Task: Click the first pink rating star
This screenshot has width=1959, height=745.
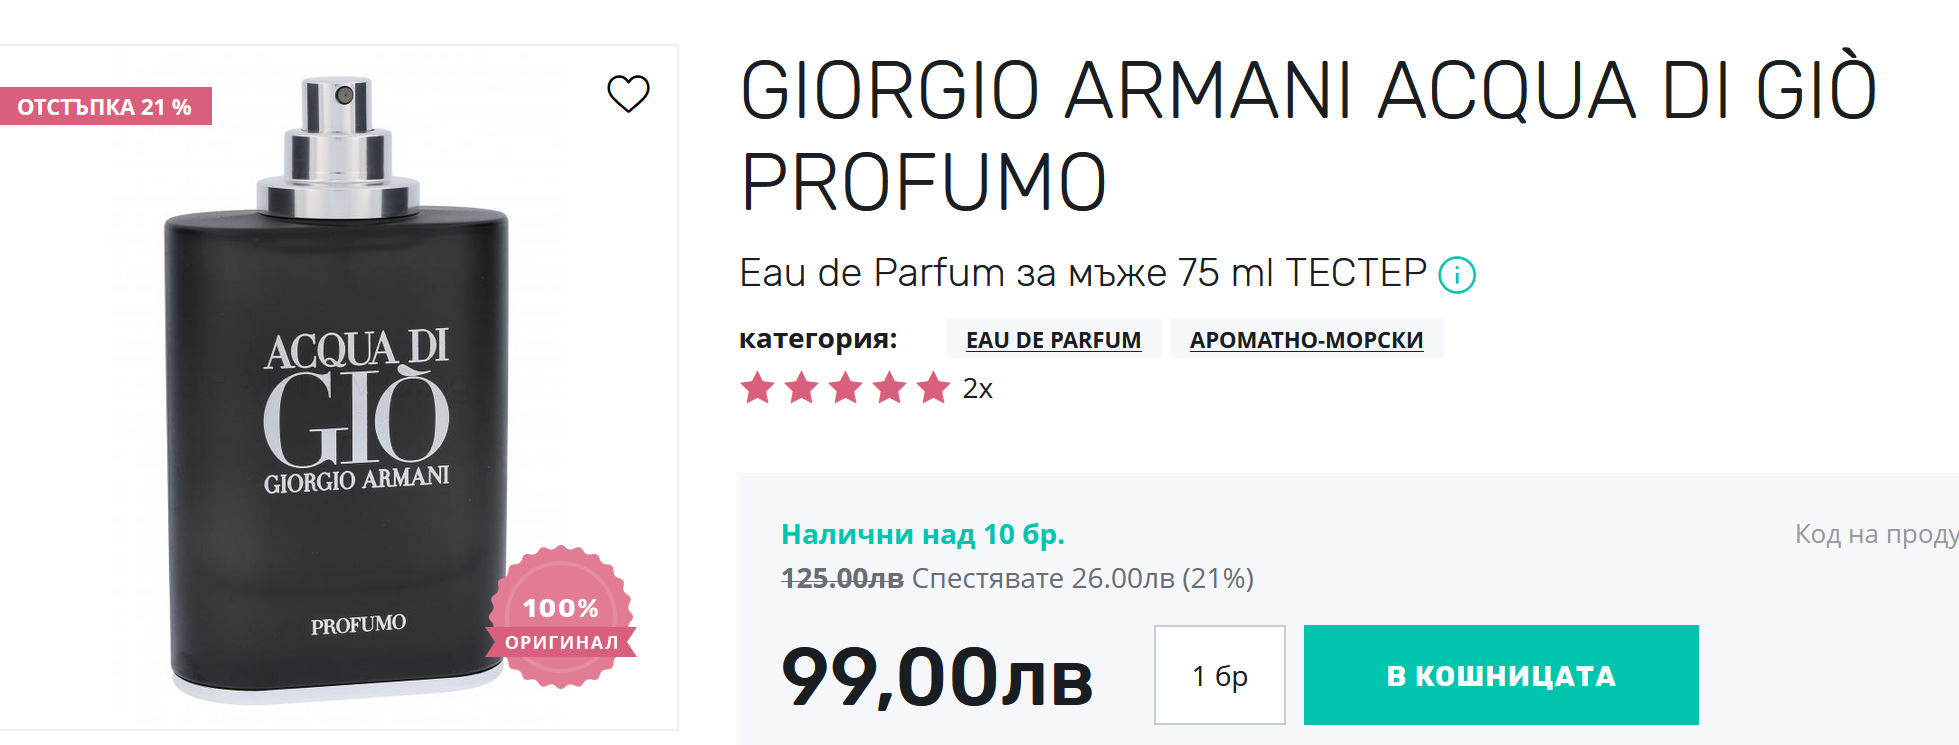Action: coord(757,388)
